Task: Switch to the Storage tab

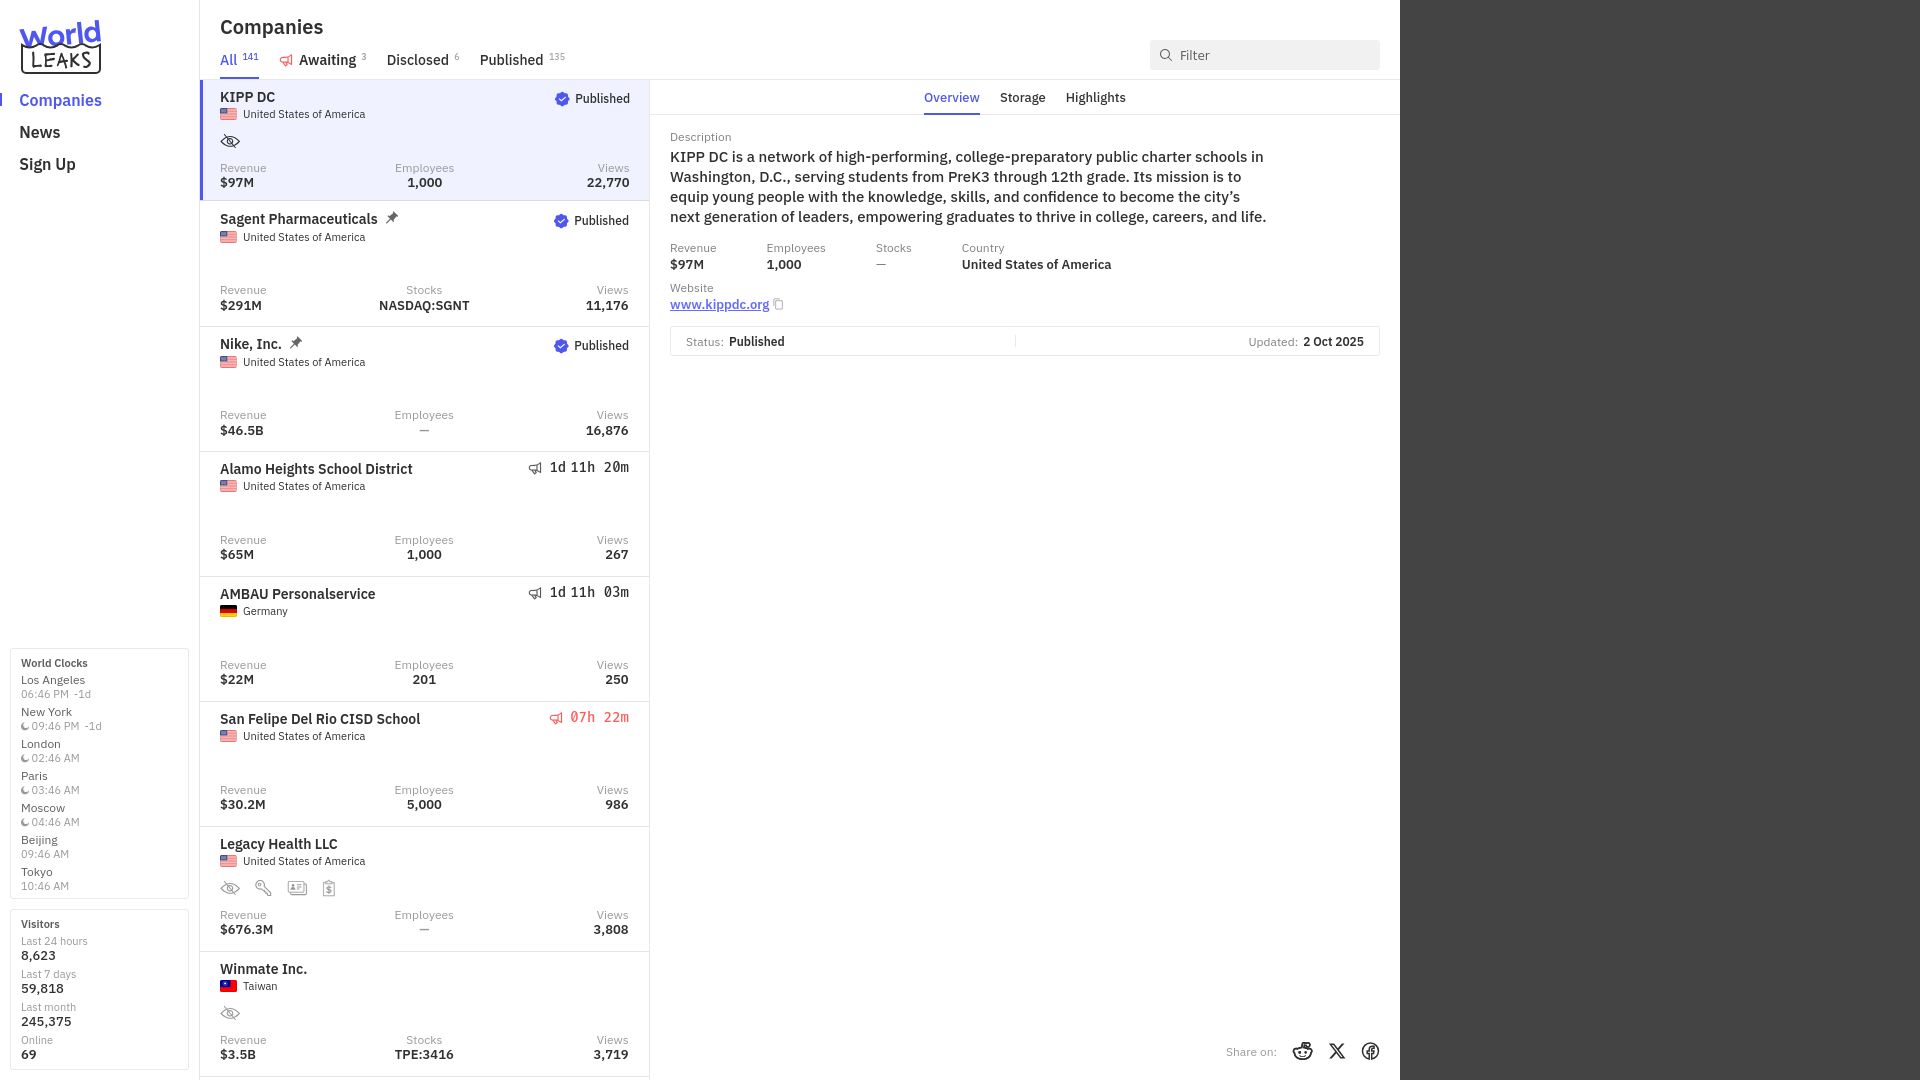Action: point(1022,97)
